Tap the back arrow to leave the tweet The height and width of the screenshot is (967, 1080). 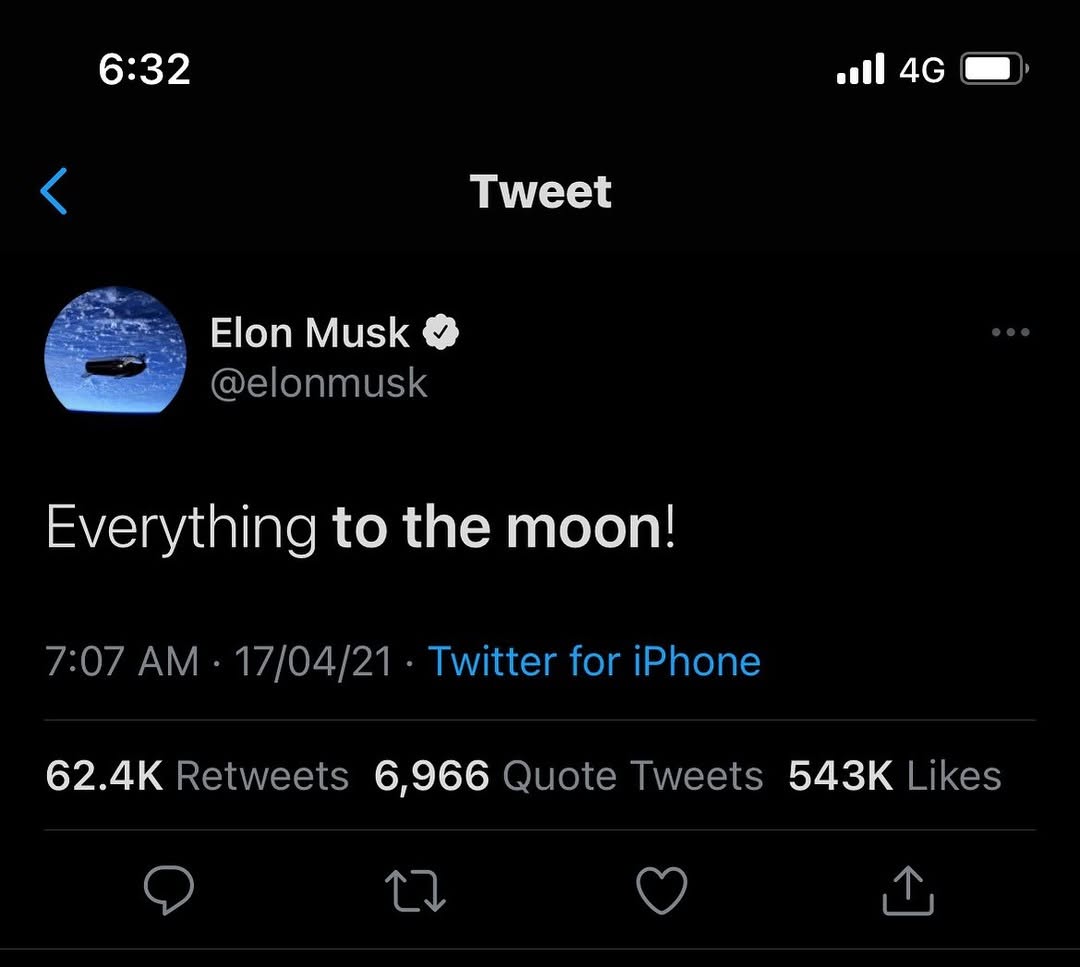coord(54,191)
